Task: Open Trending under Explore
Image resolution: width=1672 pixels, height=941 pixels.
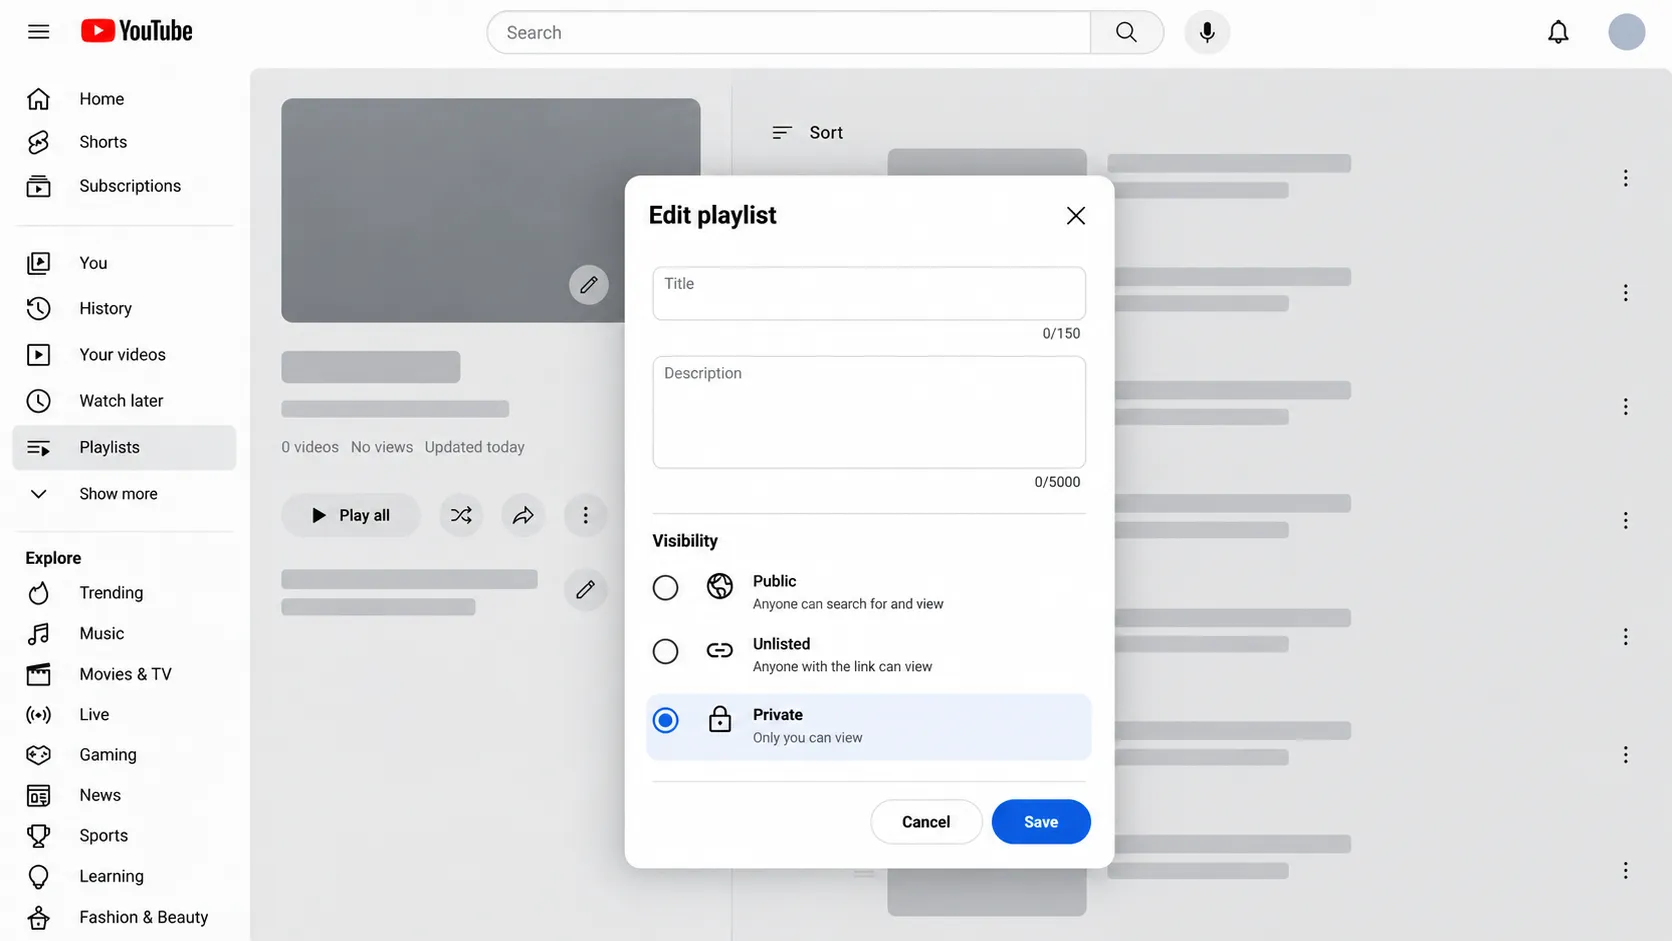Action: [x=124, y=593]
